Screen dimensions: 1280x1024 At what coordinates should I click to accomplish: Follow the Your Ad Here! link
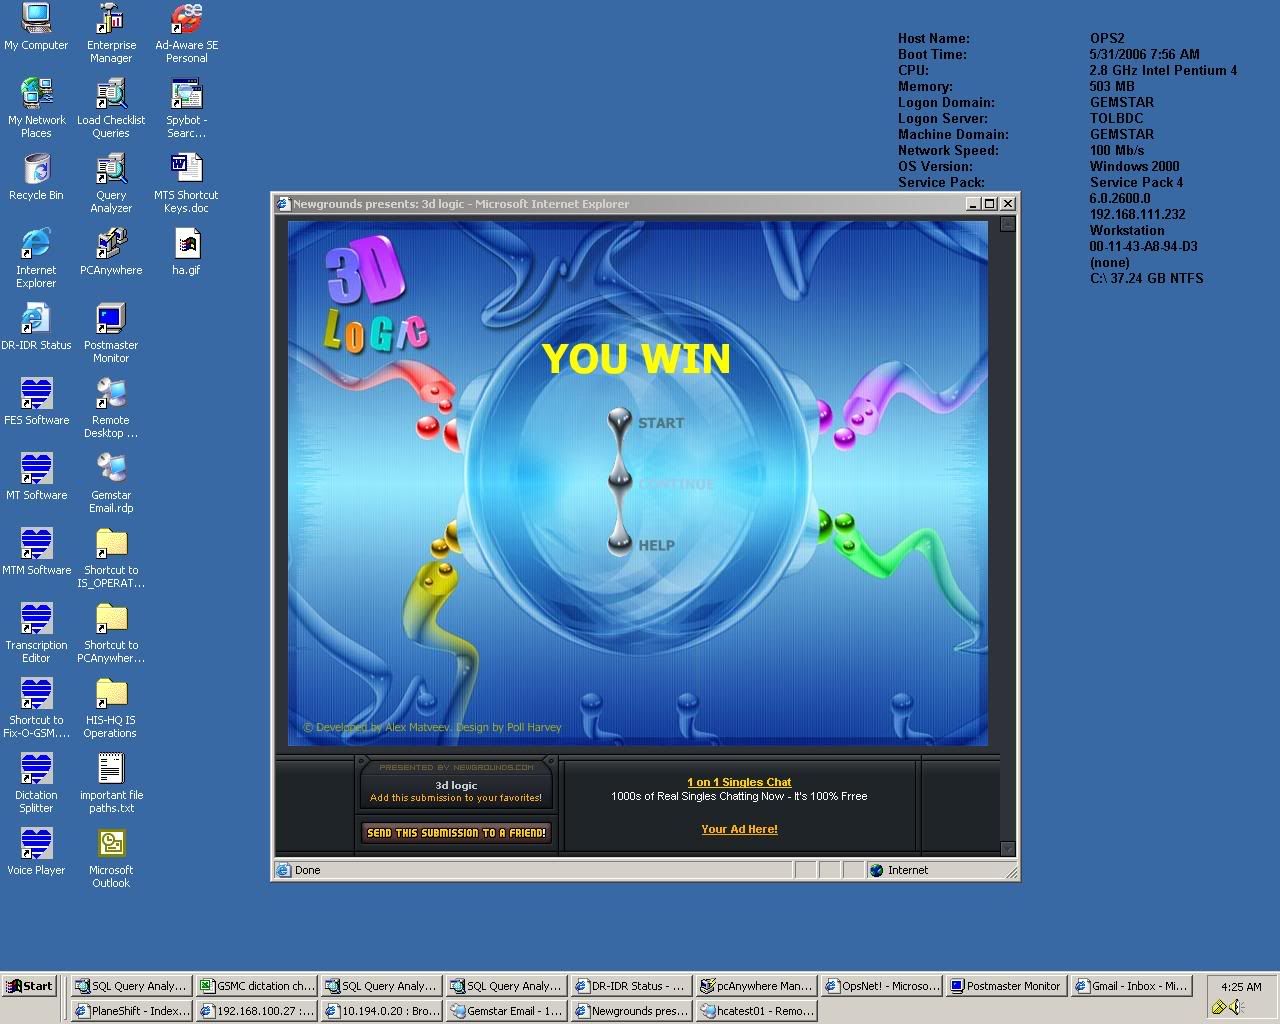pos(739,829)
